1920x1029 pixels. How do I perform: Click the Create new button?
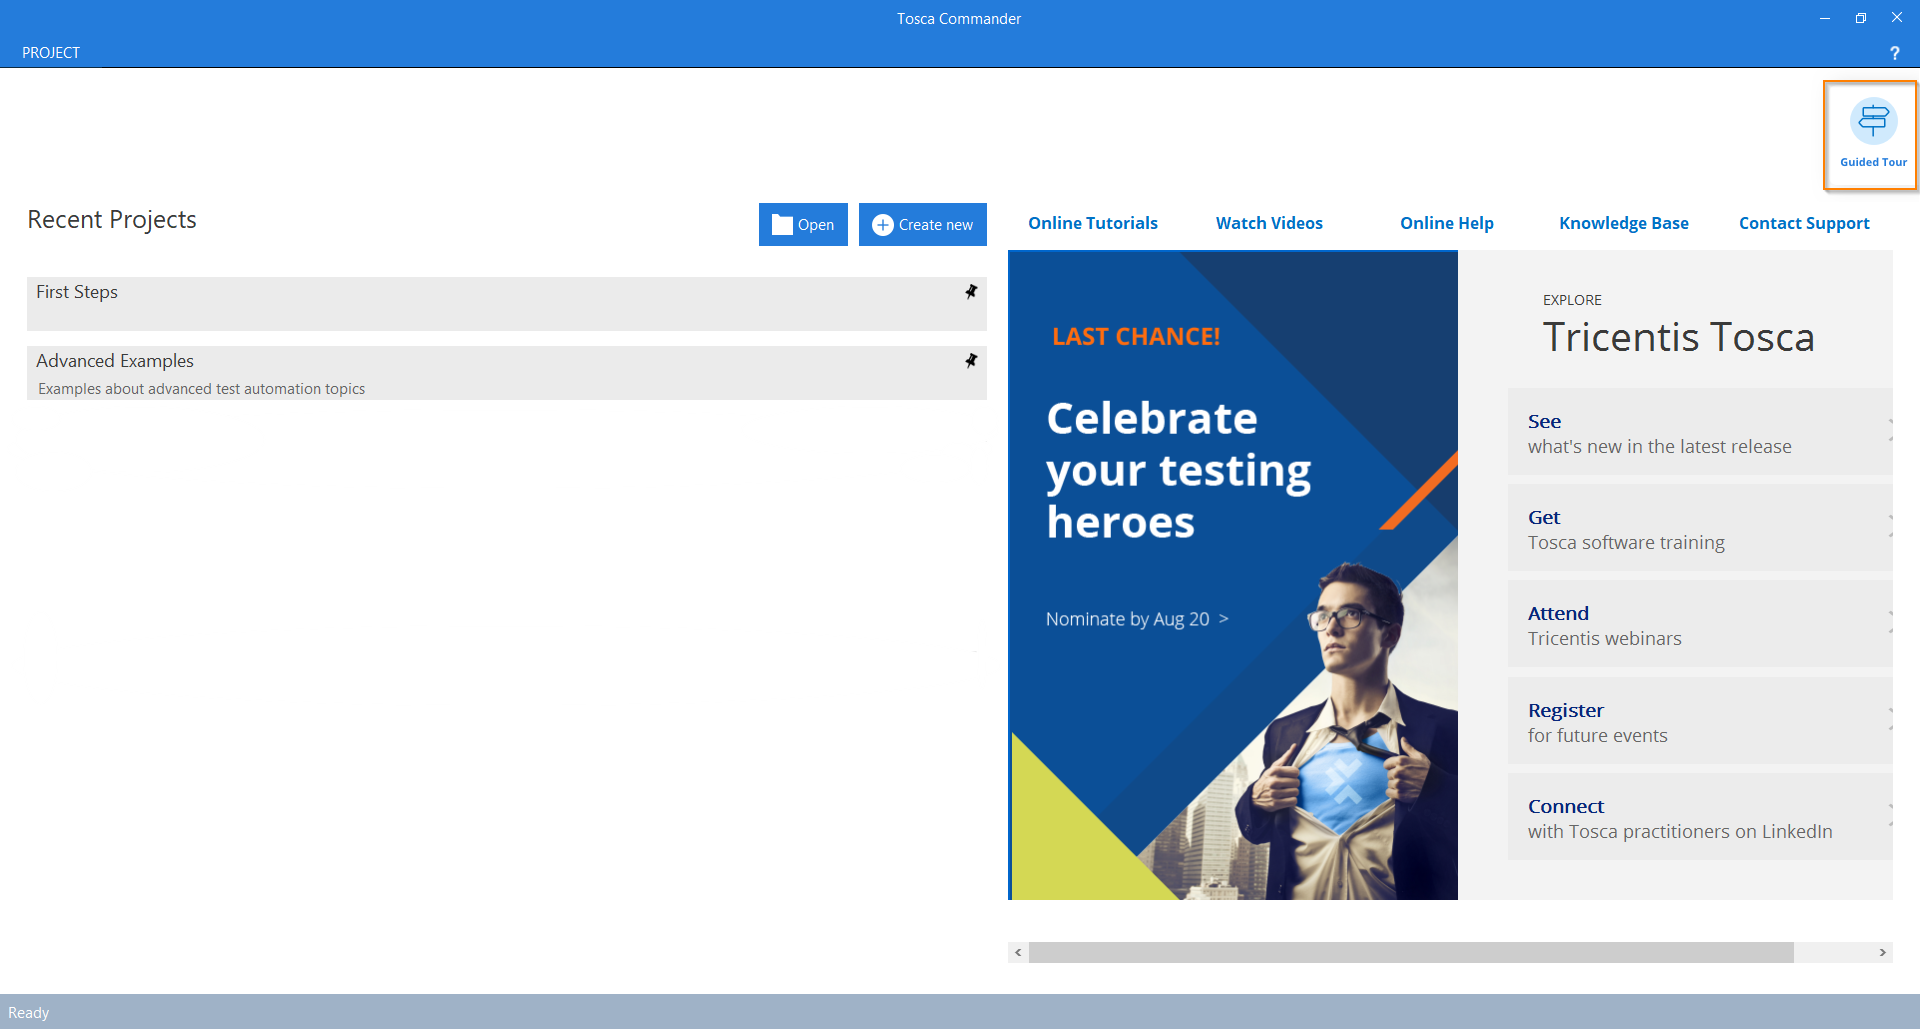coord(922,225)
